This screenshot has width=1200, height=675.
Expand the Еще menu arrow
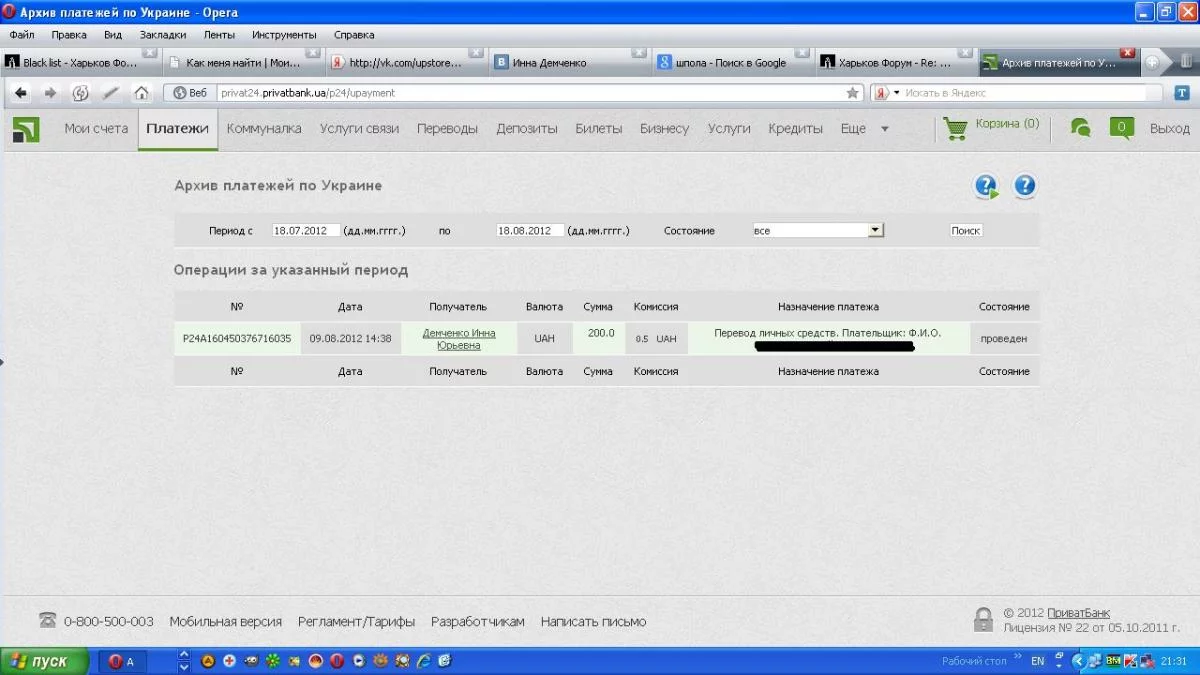tap(884, 129)
